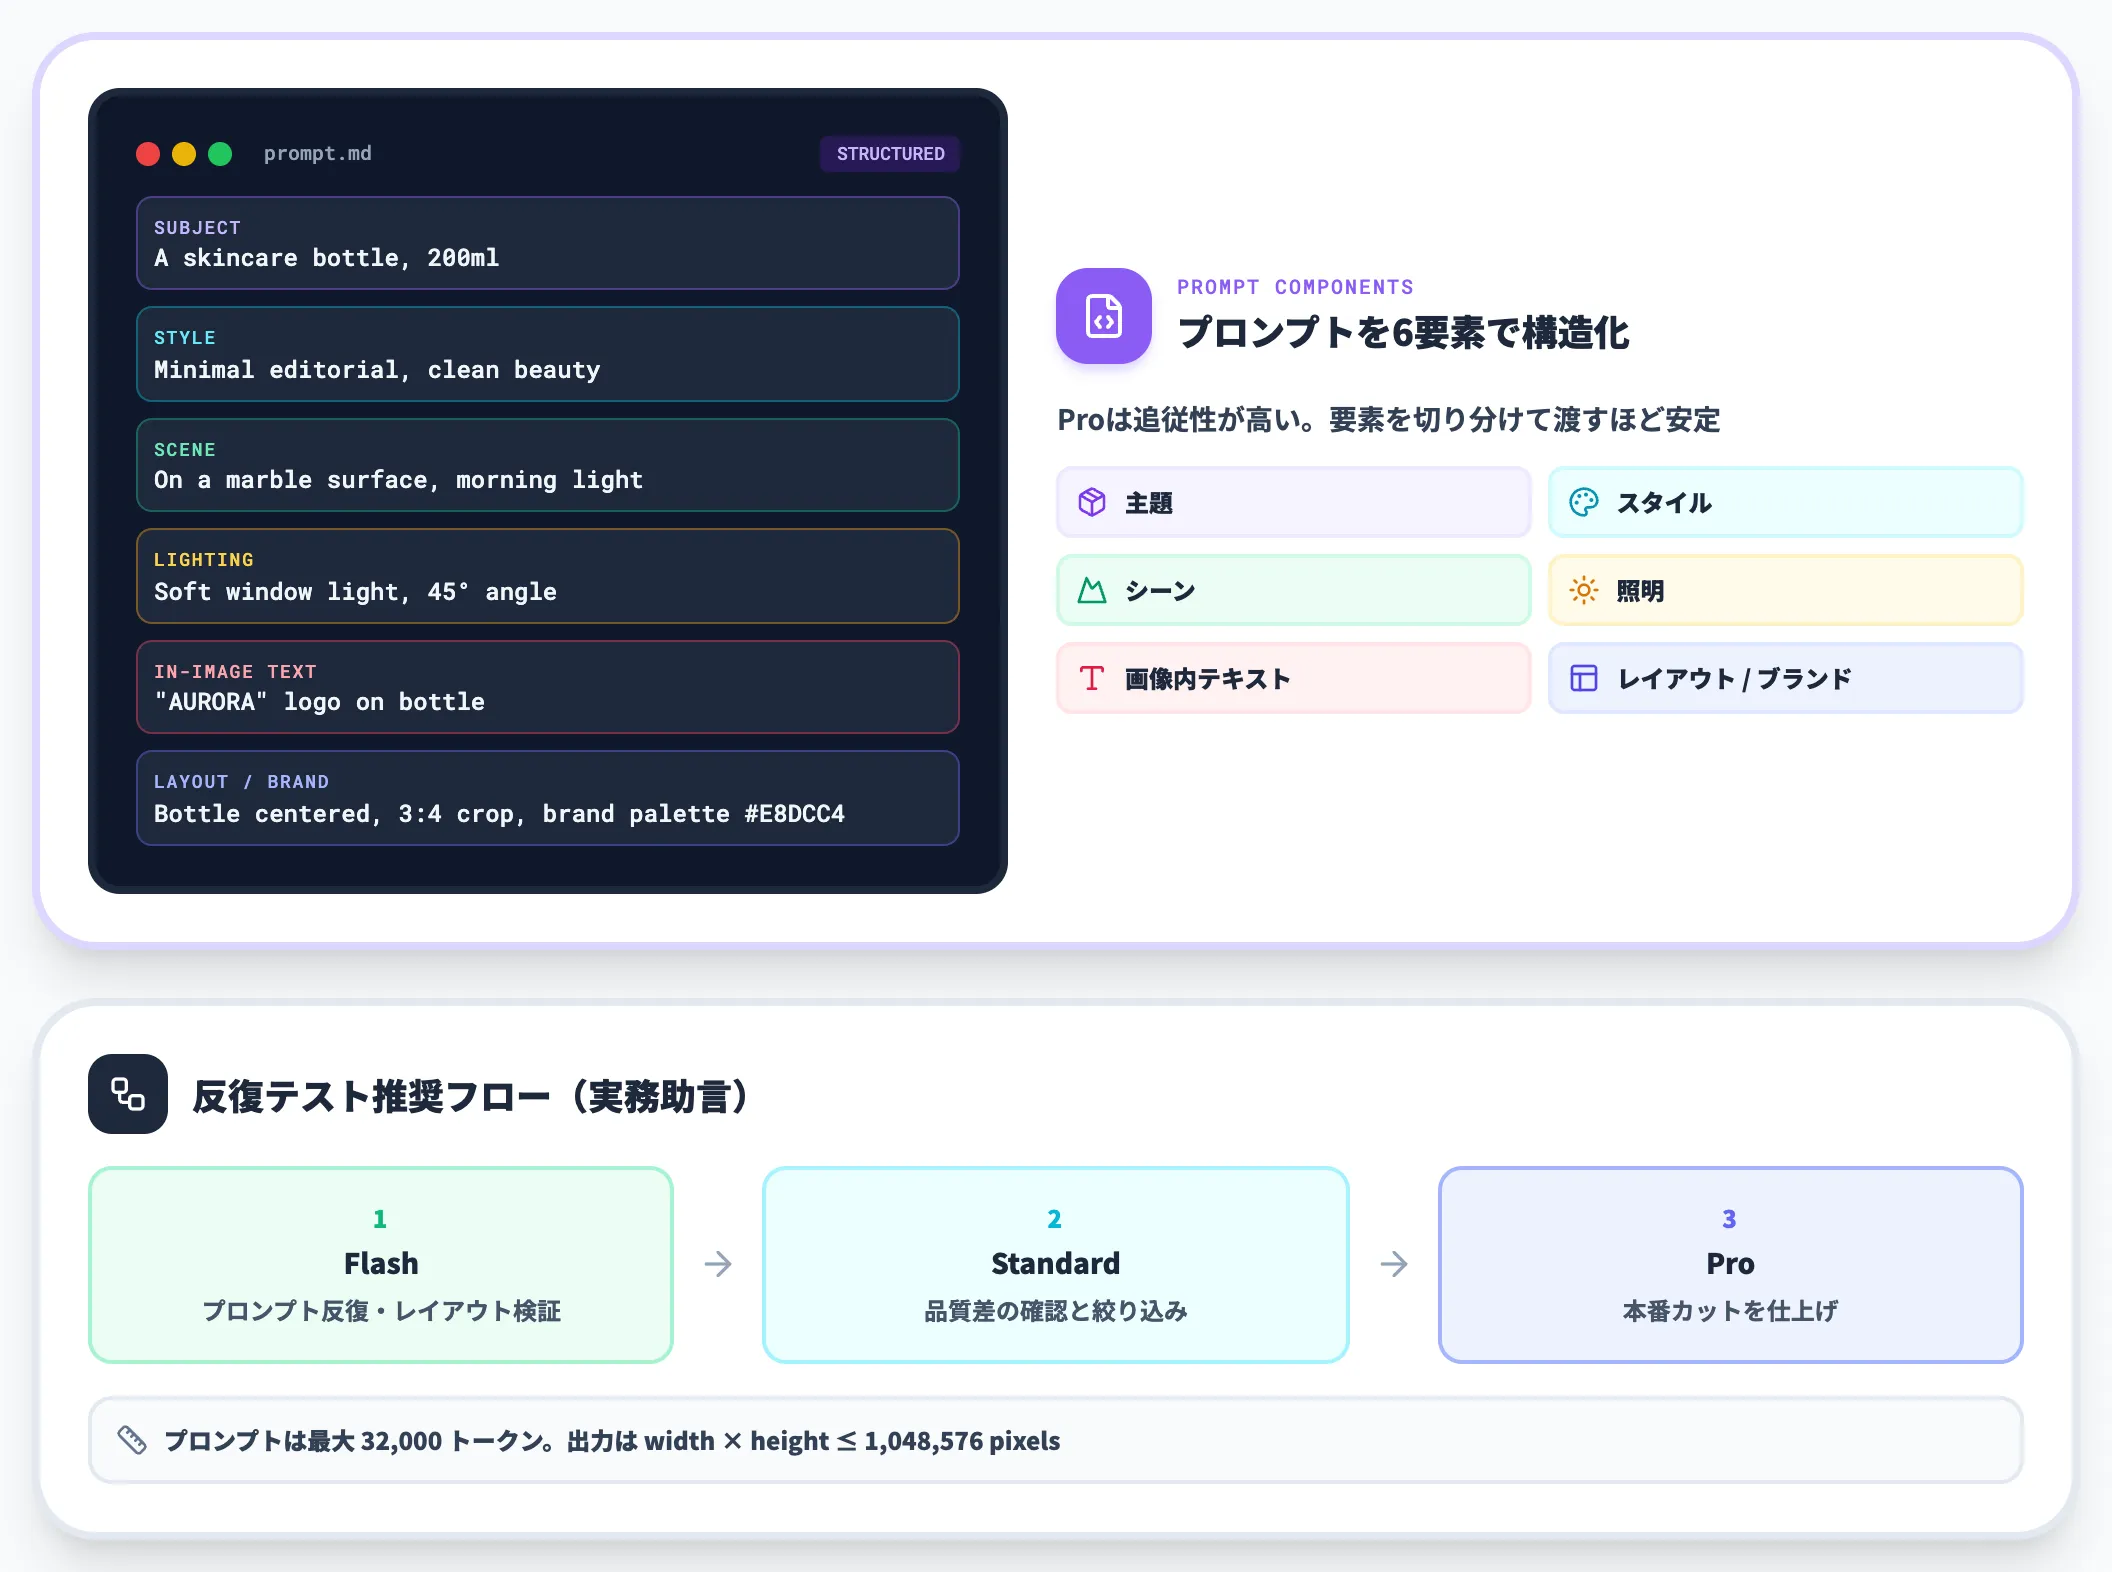The width and height of the screenshot is (2112, 1572).
Task: Open the Standard step card
Action: tap(1056, 1265)
